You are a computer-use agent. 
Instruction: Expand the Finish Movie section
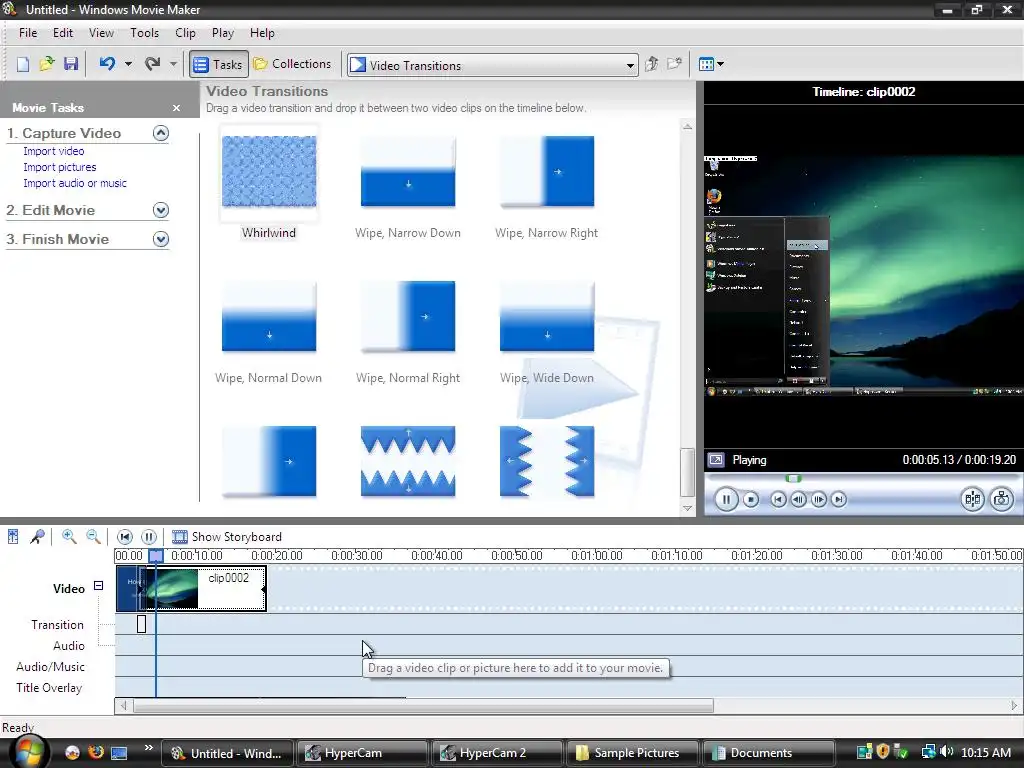point(161,239)
